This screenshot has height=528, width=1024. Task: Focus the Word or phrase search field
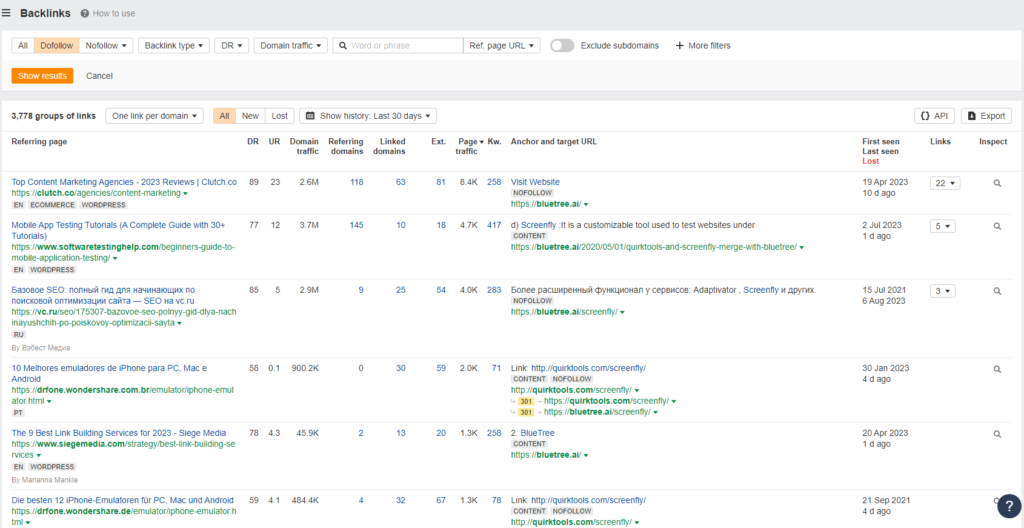pyautogui.click(x=398, y=46)
